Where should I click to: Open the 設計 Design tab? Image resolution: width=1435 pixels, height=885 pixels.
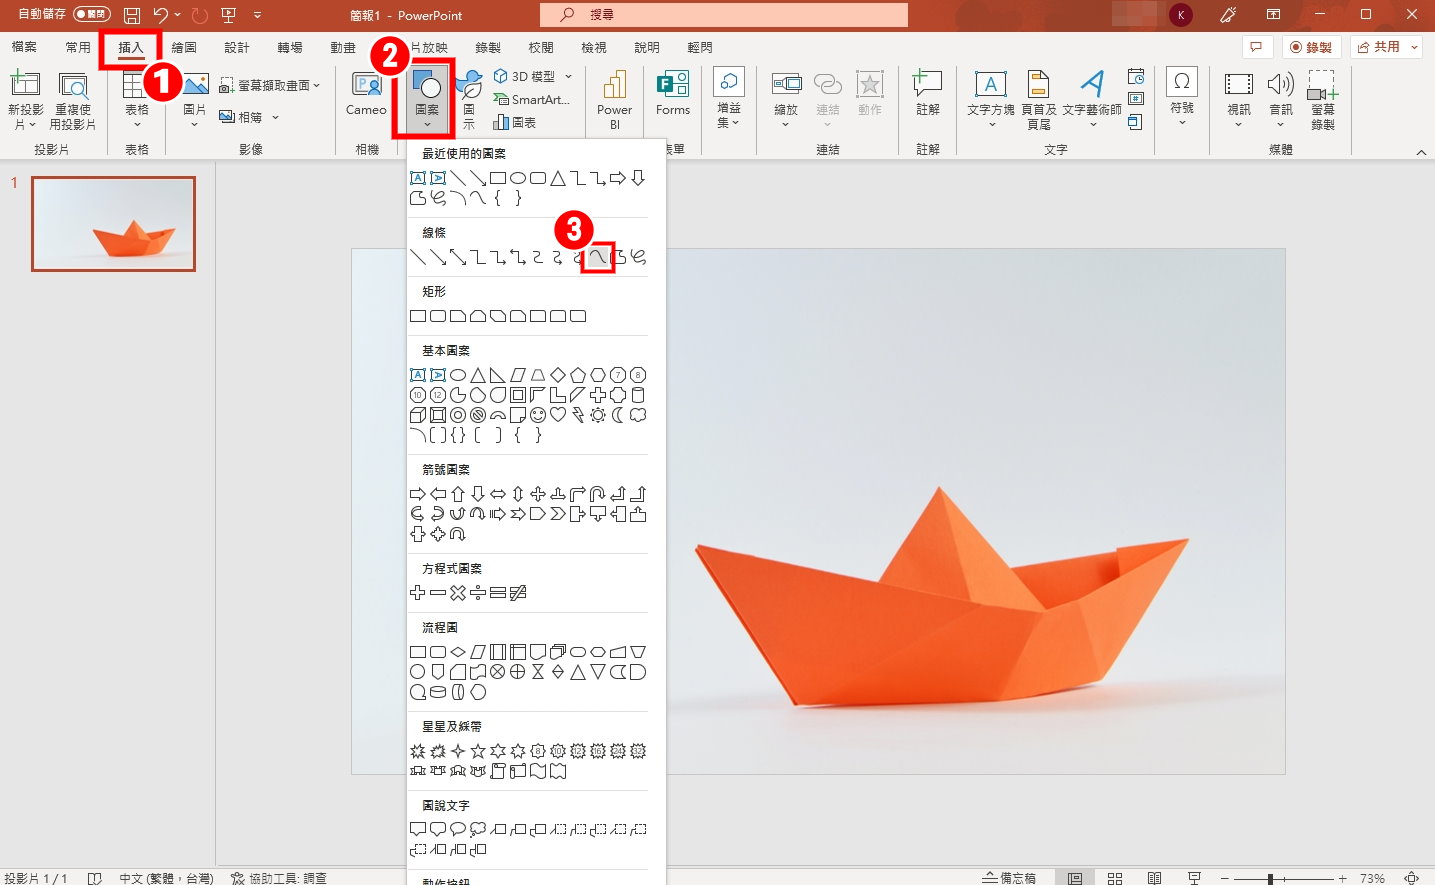point(237,47)
